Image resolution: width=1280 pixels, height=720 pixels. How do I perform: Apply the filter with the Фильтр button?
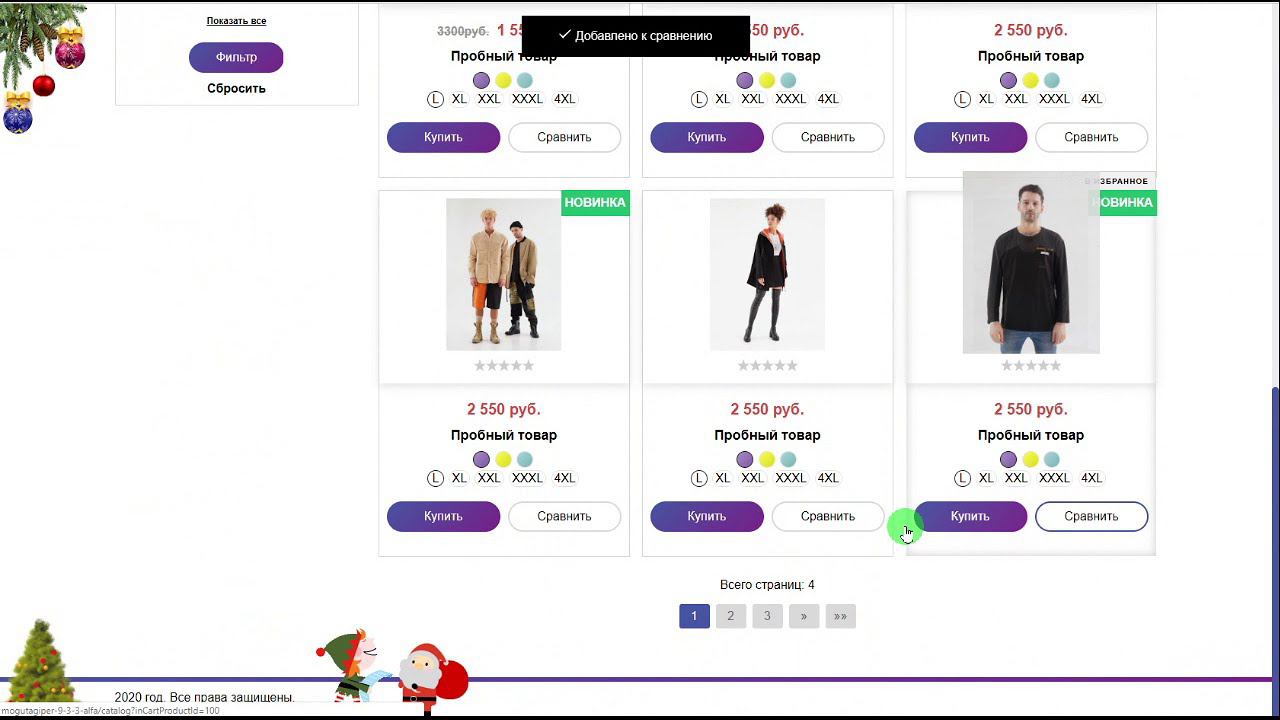(x=236, y=57)
